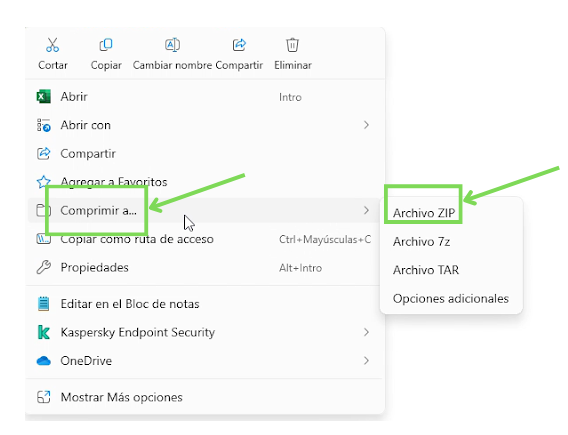Click the OneDrive cloud icon
This screenshot has width=568, height=435.
pyautogui.click(x=43, y=361)
